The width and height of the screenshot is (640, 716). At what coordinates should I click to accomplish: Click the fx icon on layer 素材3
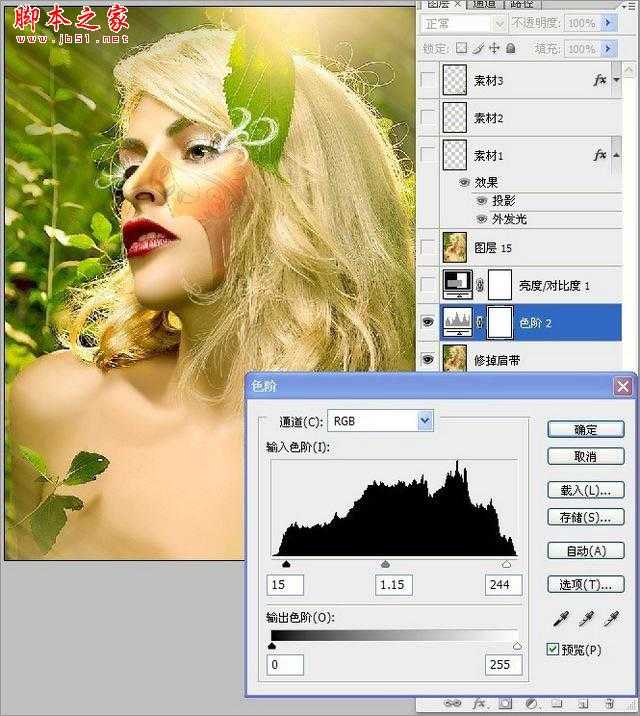600,80
